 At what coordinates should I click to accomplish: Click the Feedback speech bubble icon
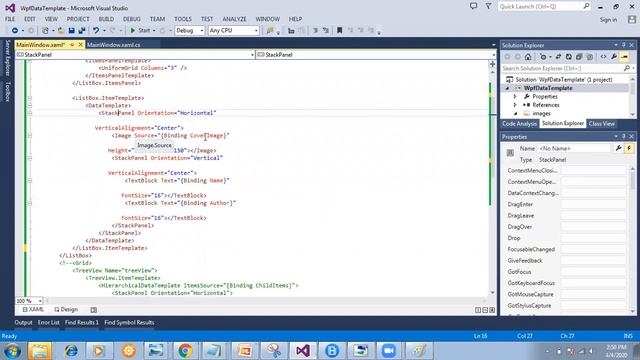point(473,6)
